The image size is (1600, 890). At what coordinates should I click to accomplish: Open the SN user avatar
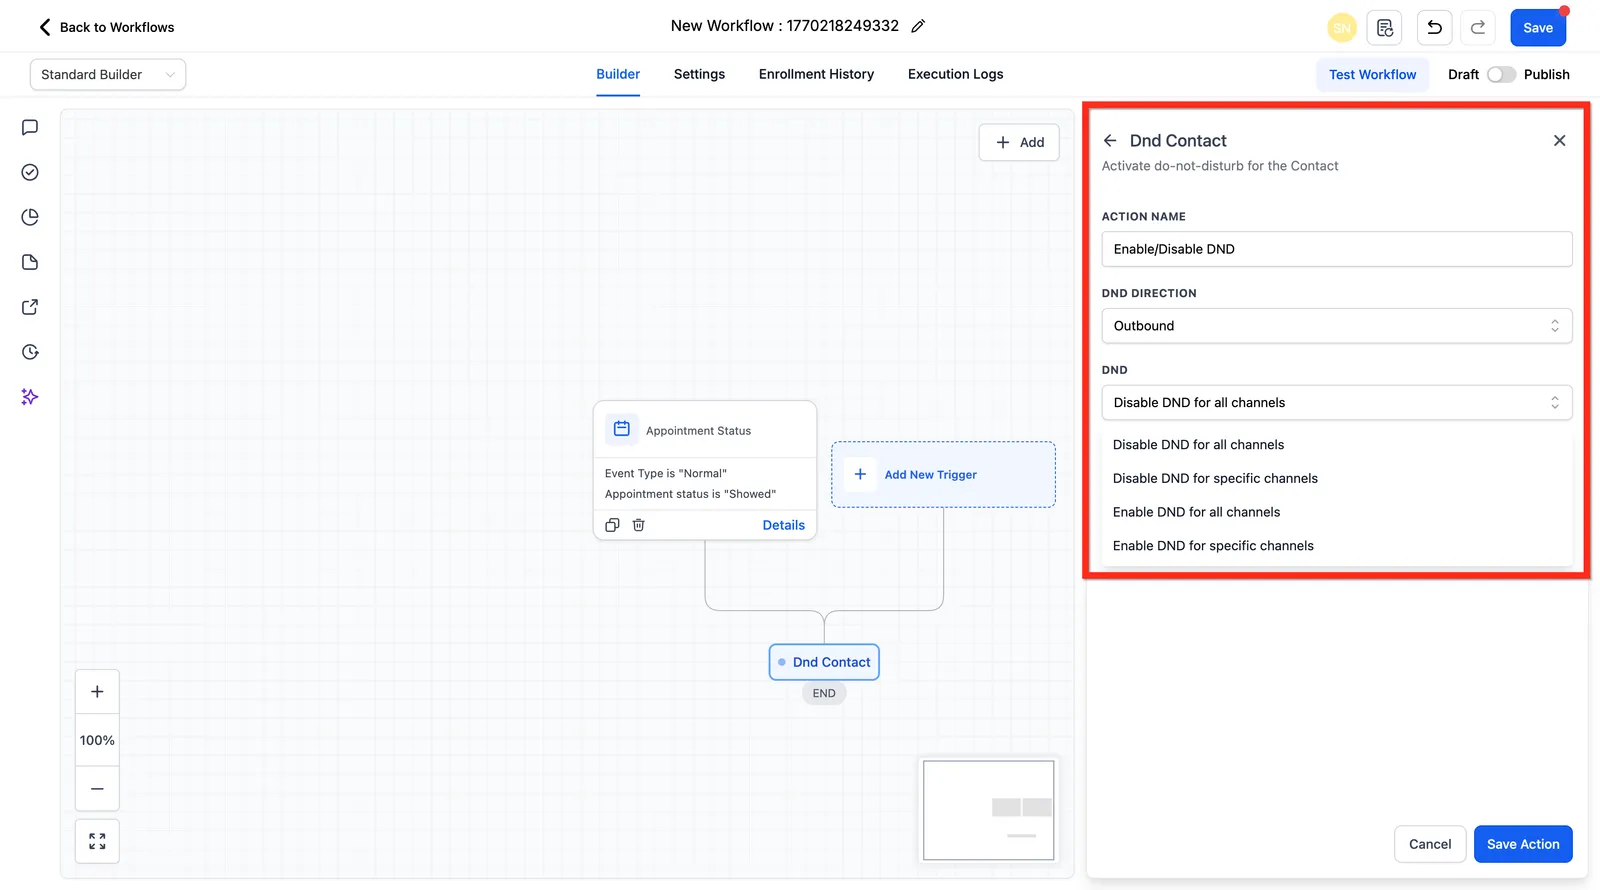[1341, 28]
